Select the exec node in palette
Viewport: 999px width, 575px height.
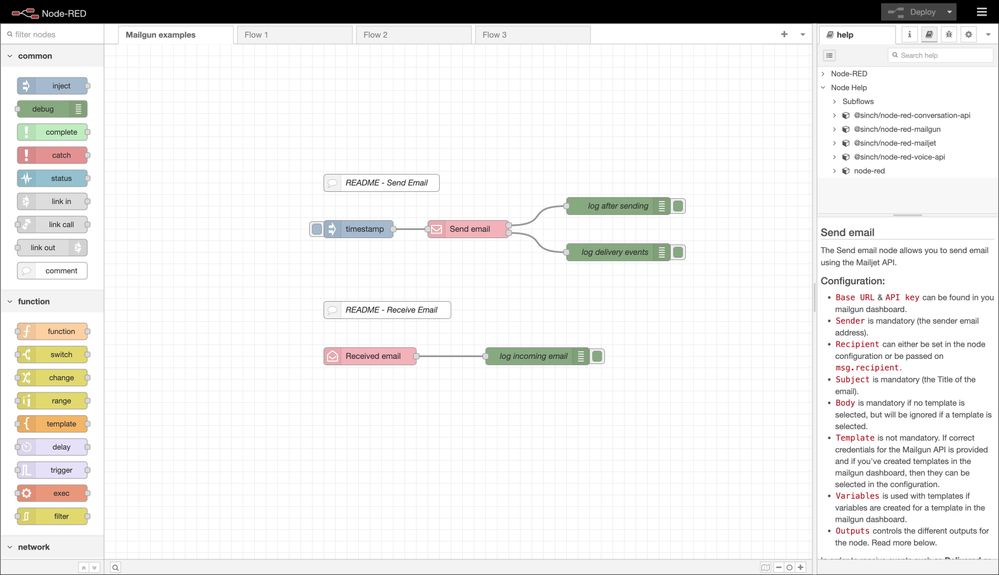53,493
